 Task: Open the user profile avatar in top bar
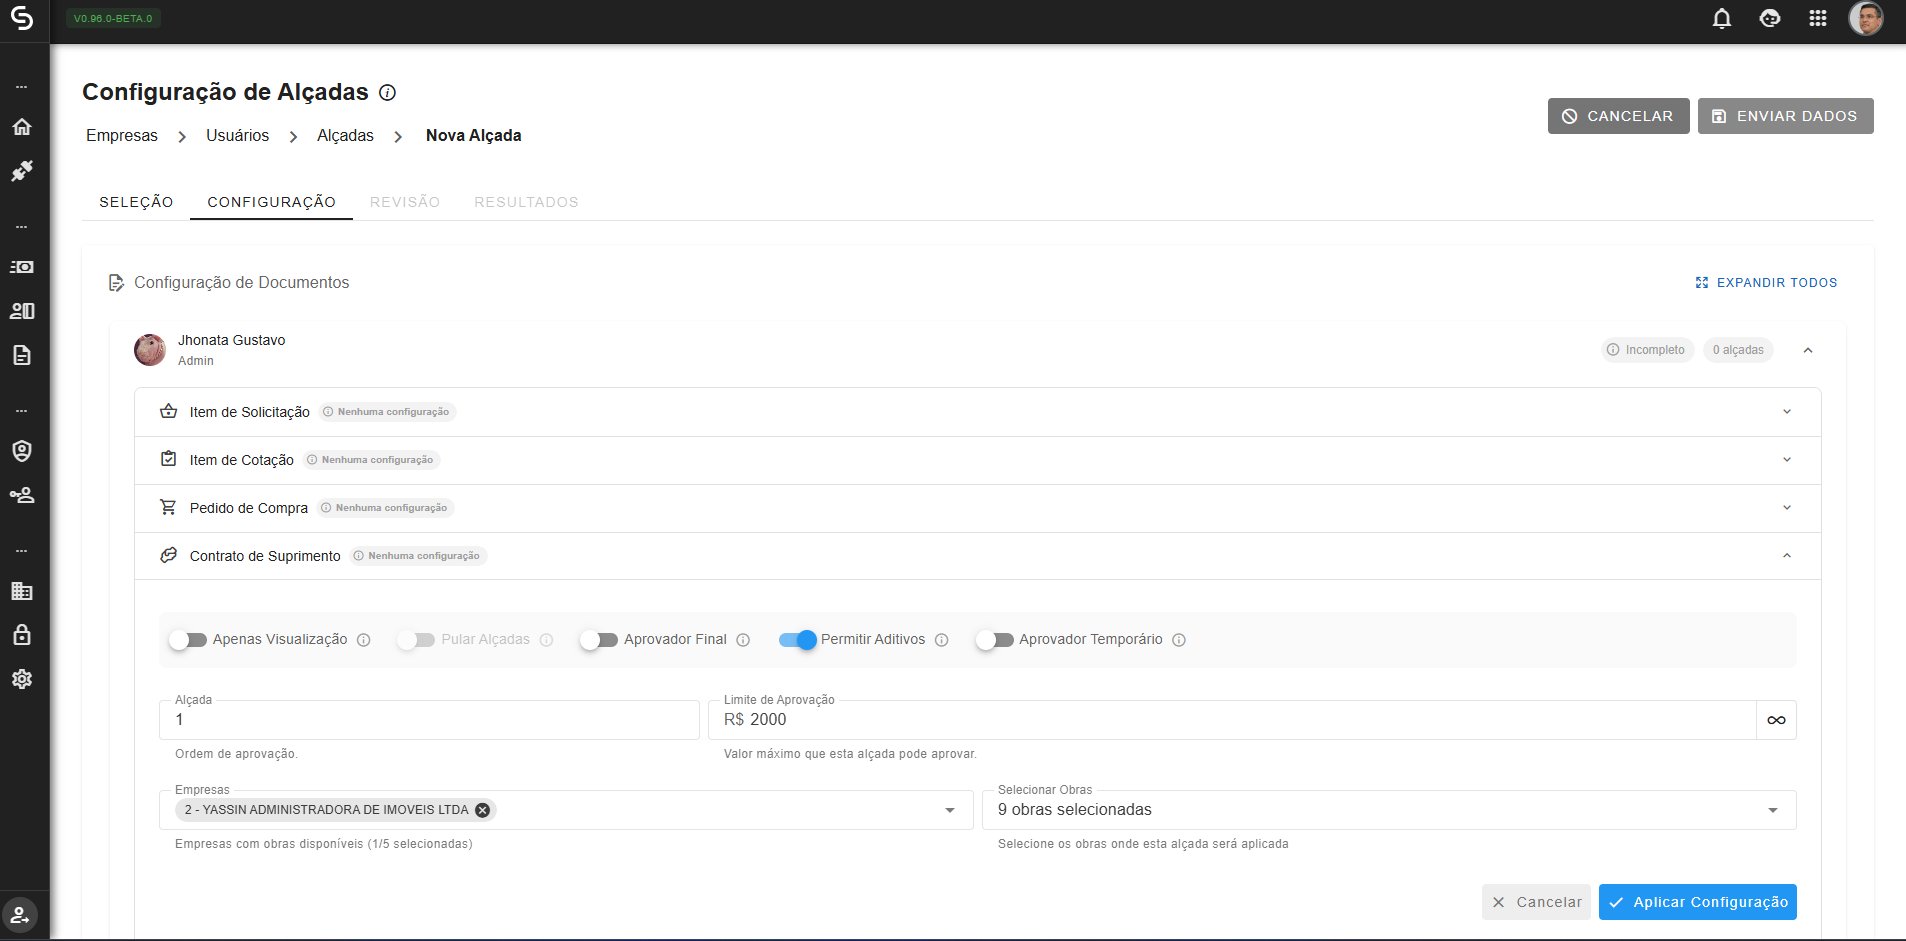pos(1866,18)
